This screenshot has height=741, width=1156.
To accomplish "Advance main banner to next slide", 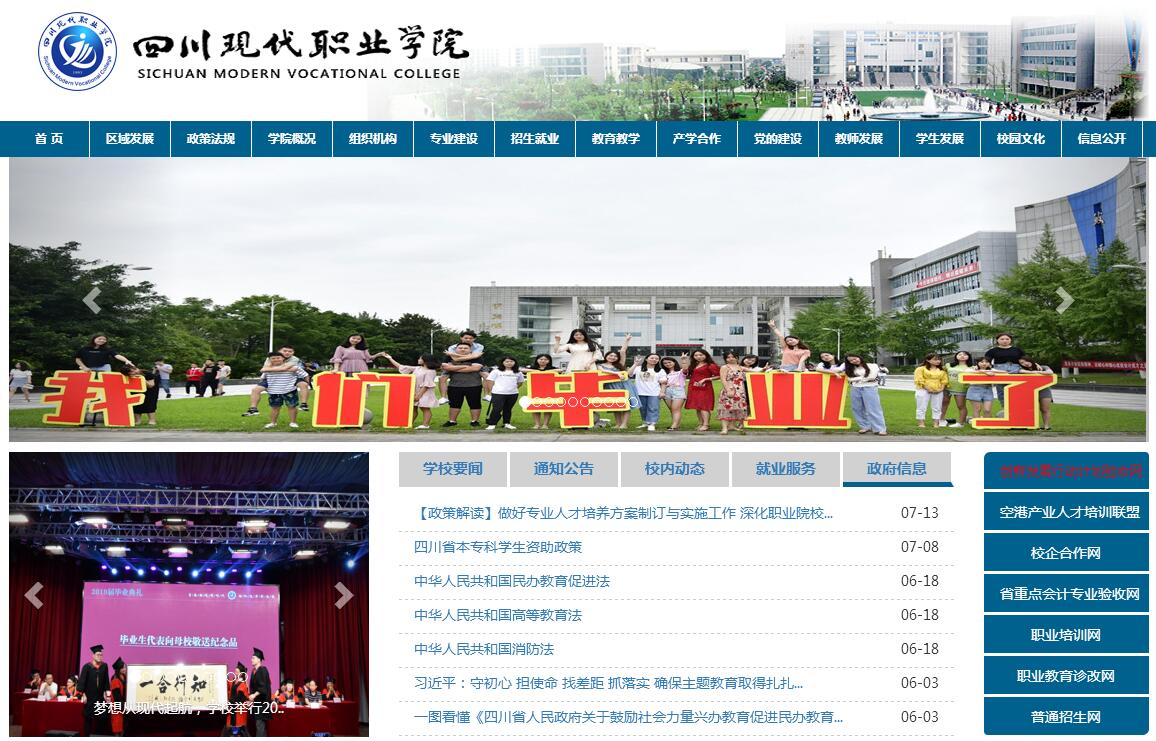I will 1064,300.
